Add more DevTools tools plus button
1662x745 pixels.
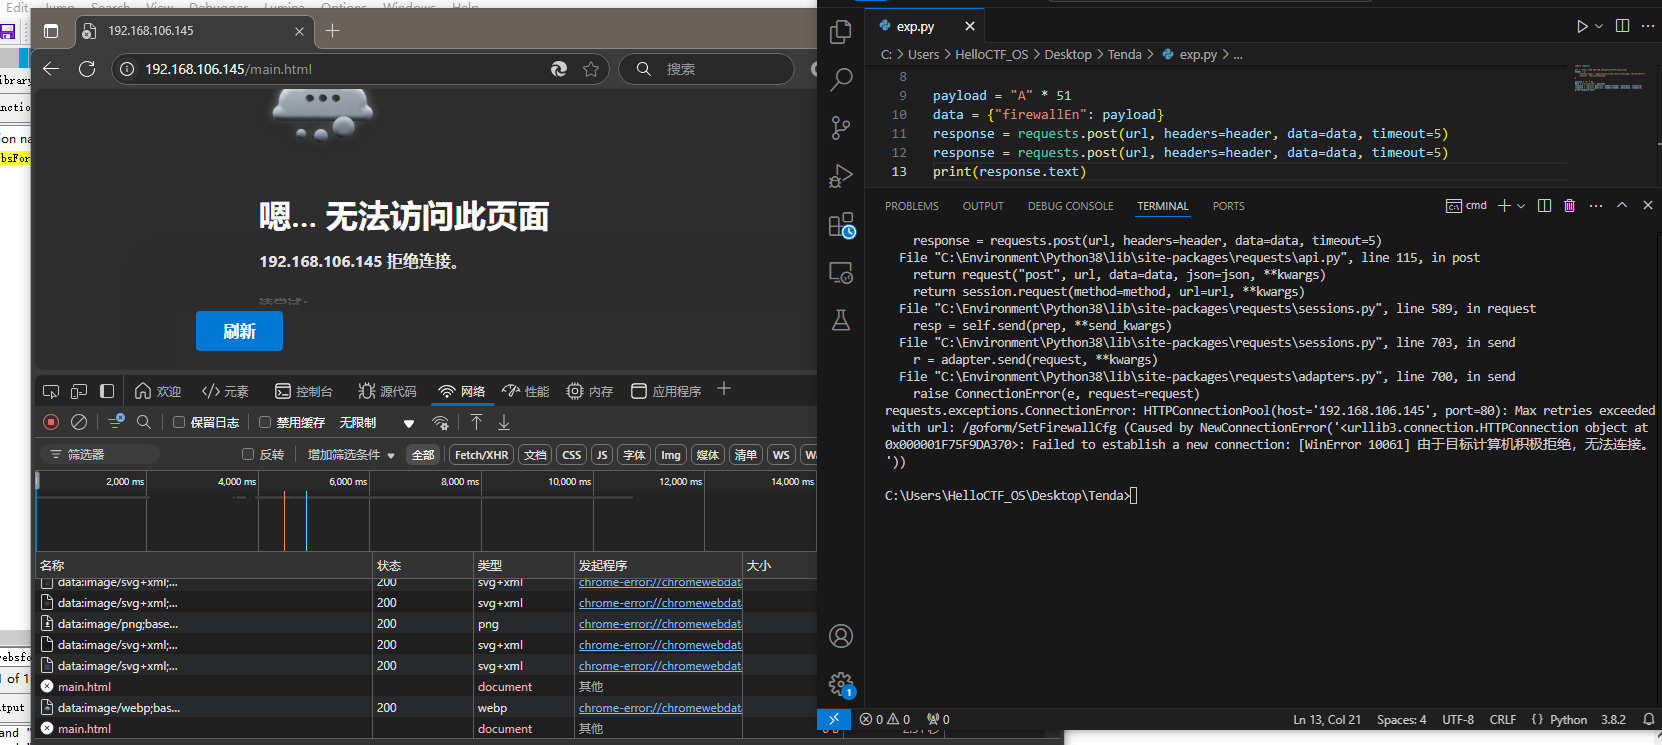coord(724,389)
